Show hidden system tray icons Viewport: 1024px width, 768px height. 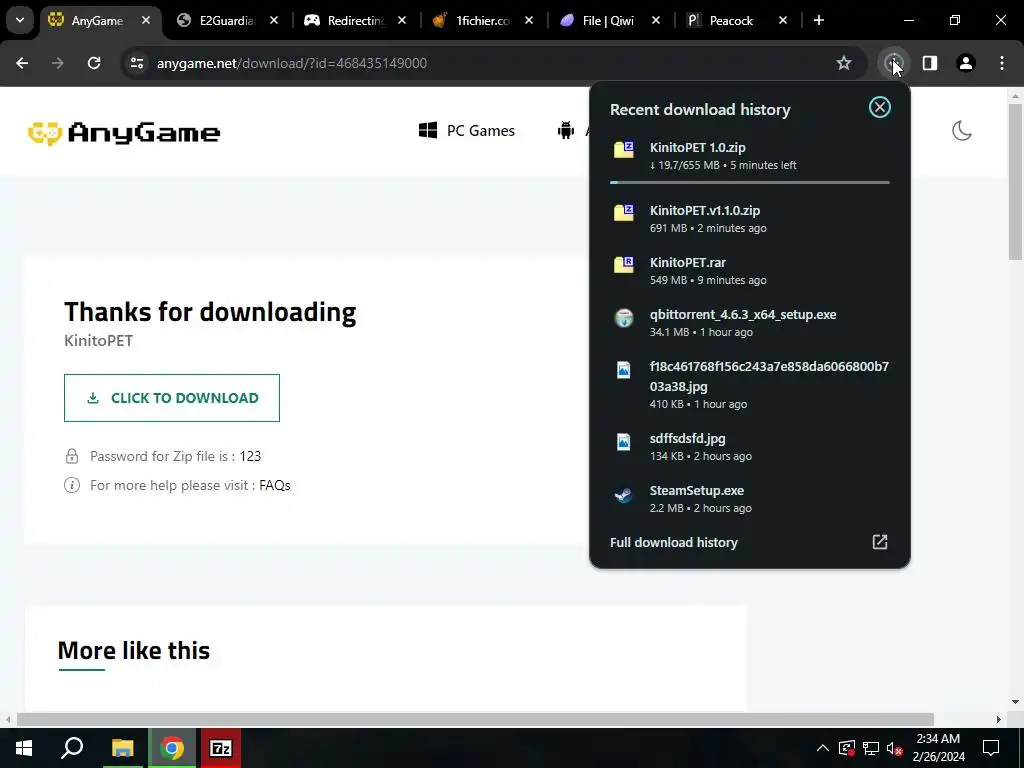(x=823, y=748)
